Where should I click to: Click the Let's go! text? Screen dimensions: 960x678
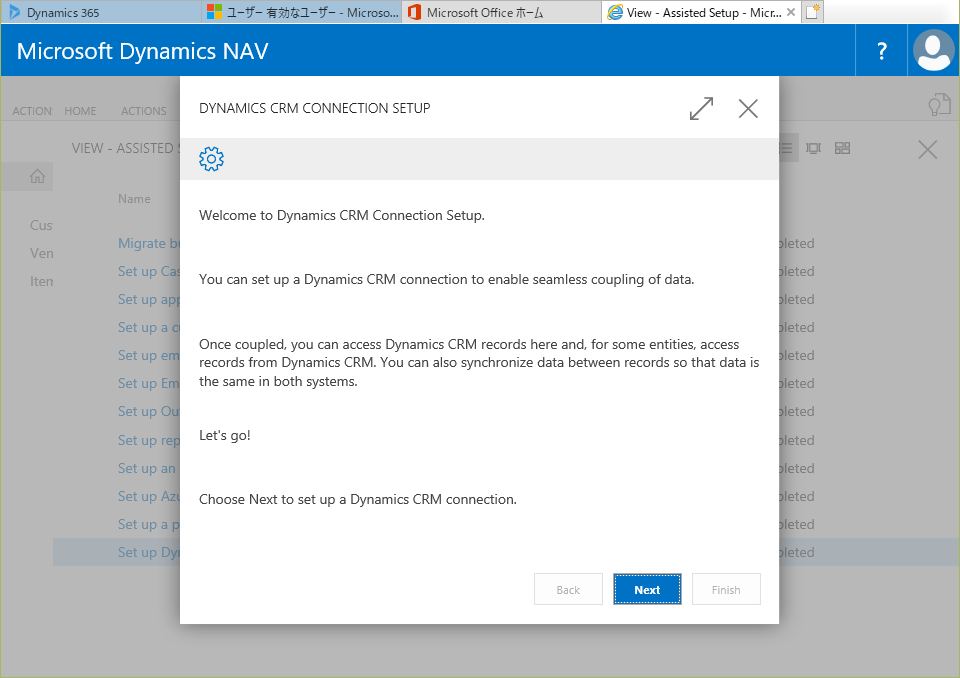pos(225,435)
